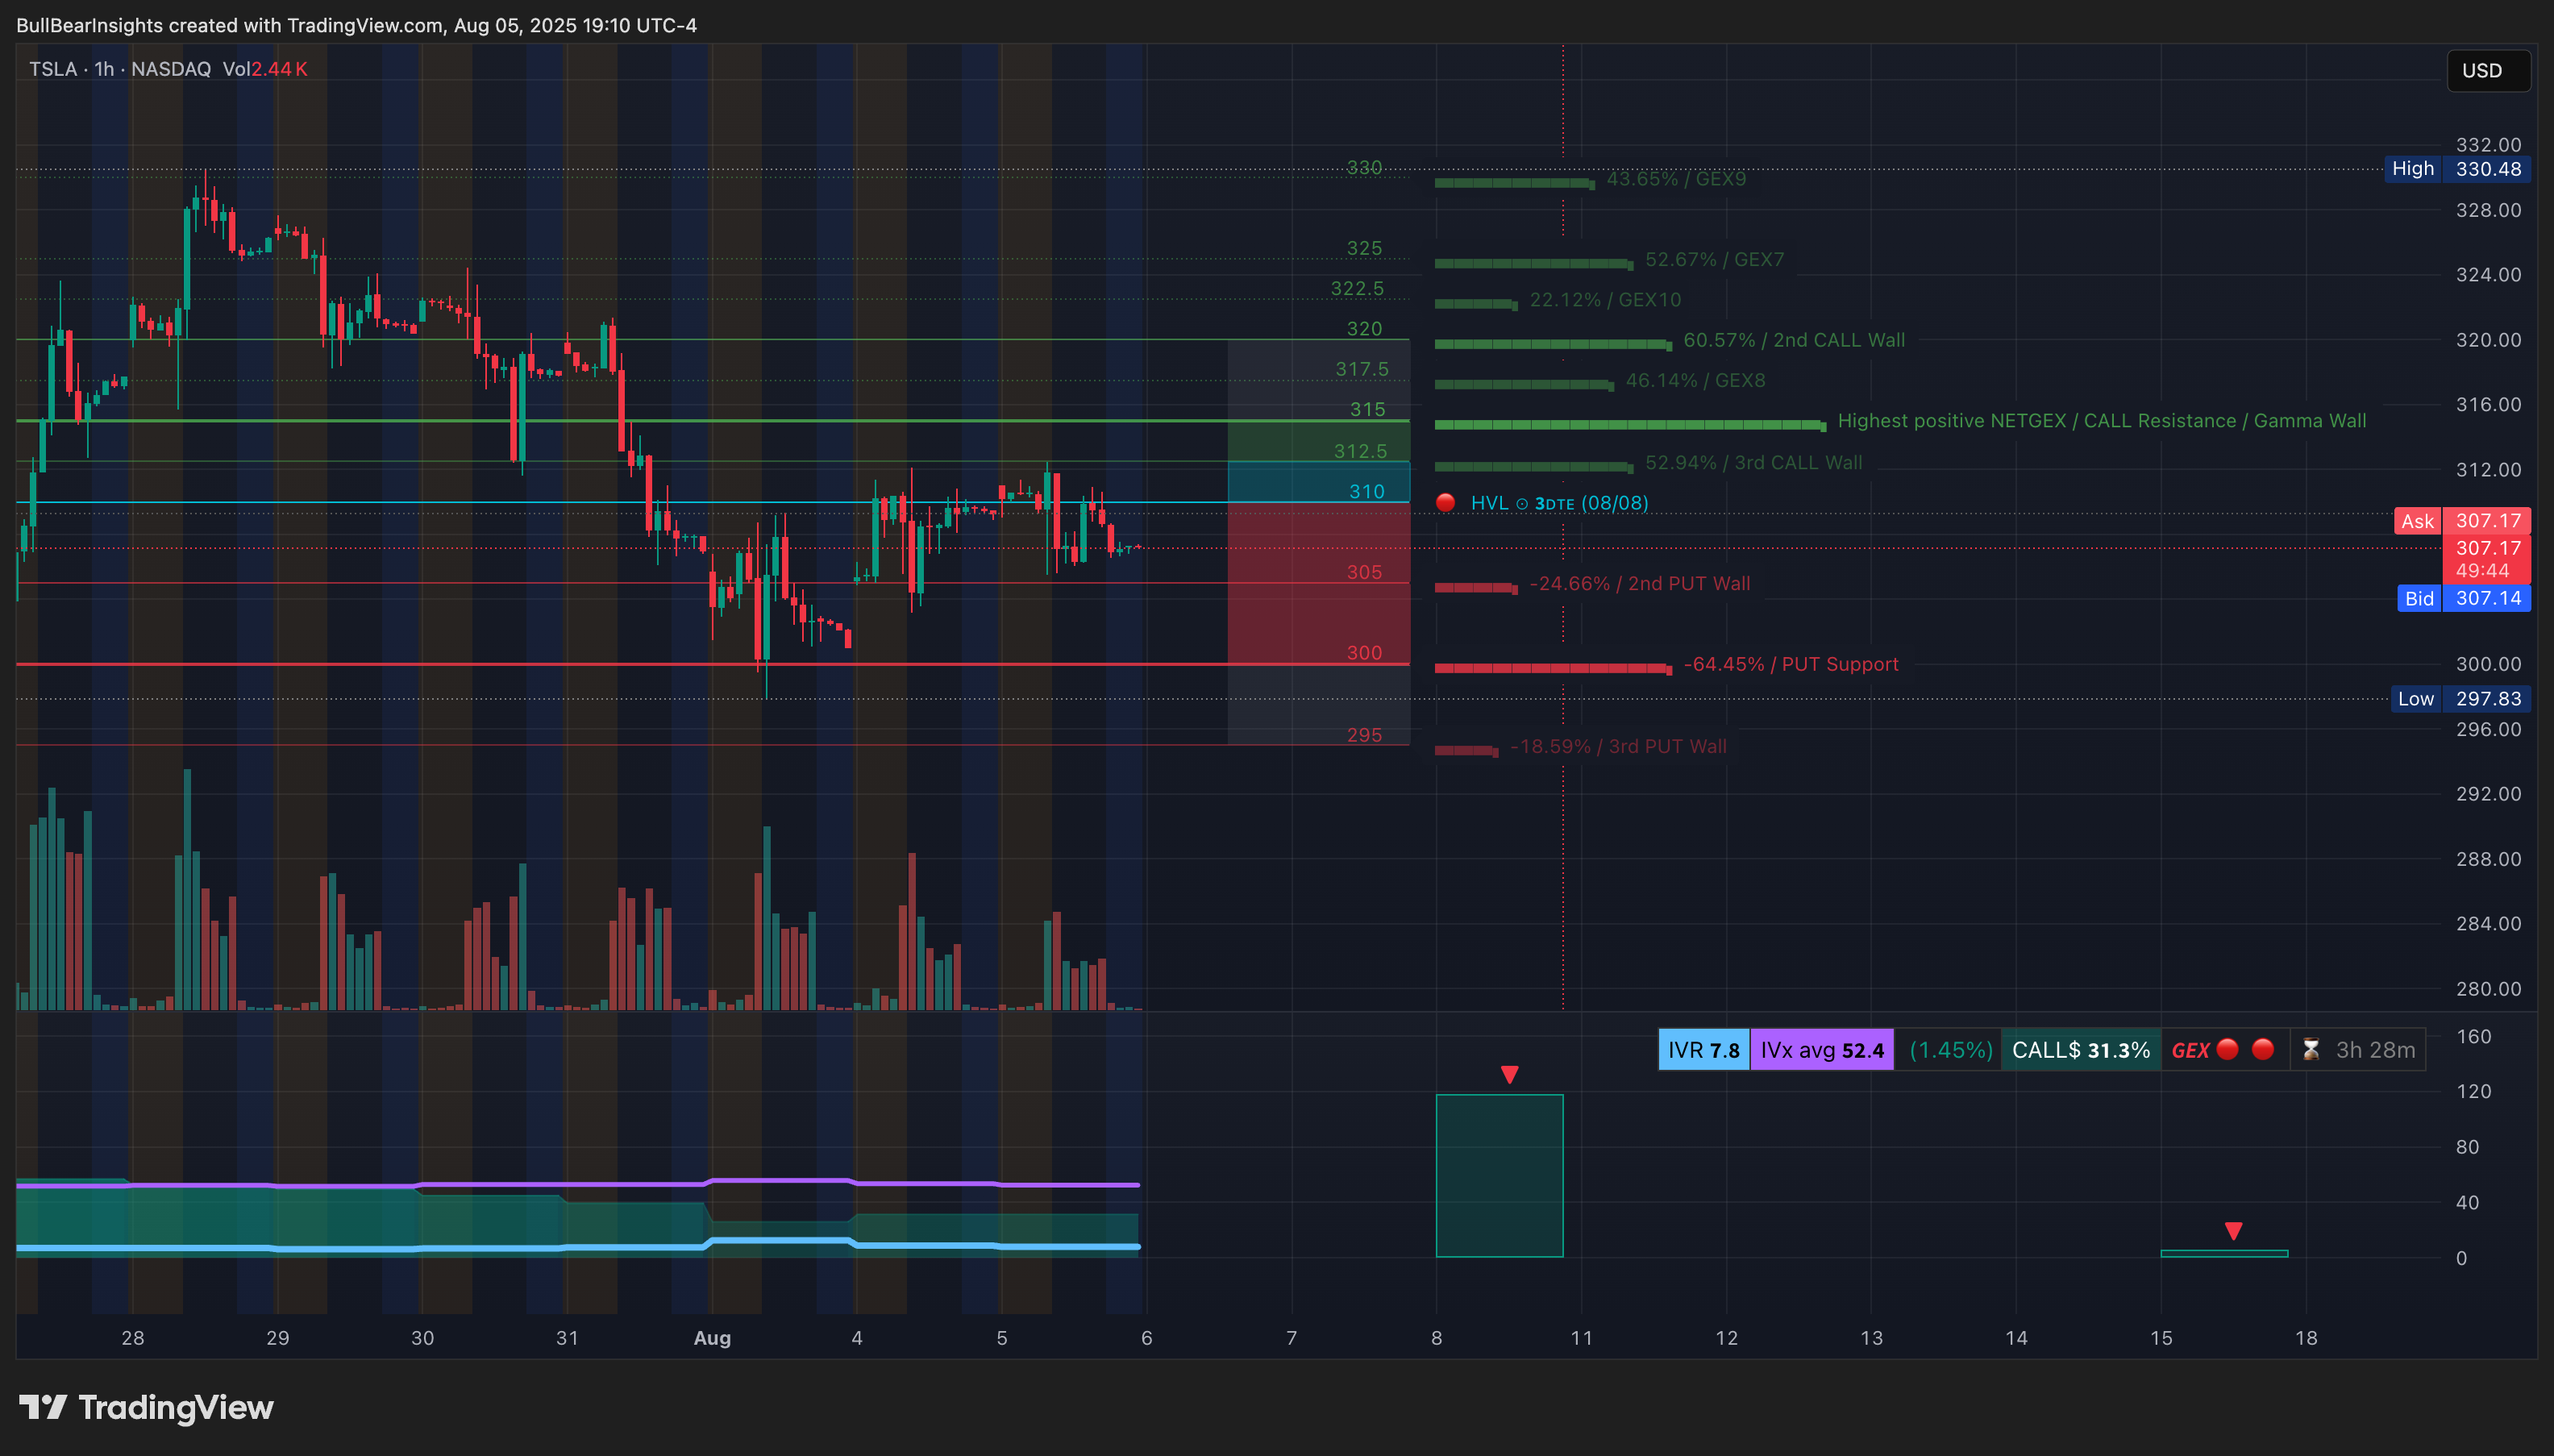Click the 305 strike level label

pyautogui.click(x=1364, y=573)
